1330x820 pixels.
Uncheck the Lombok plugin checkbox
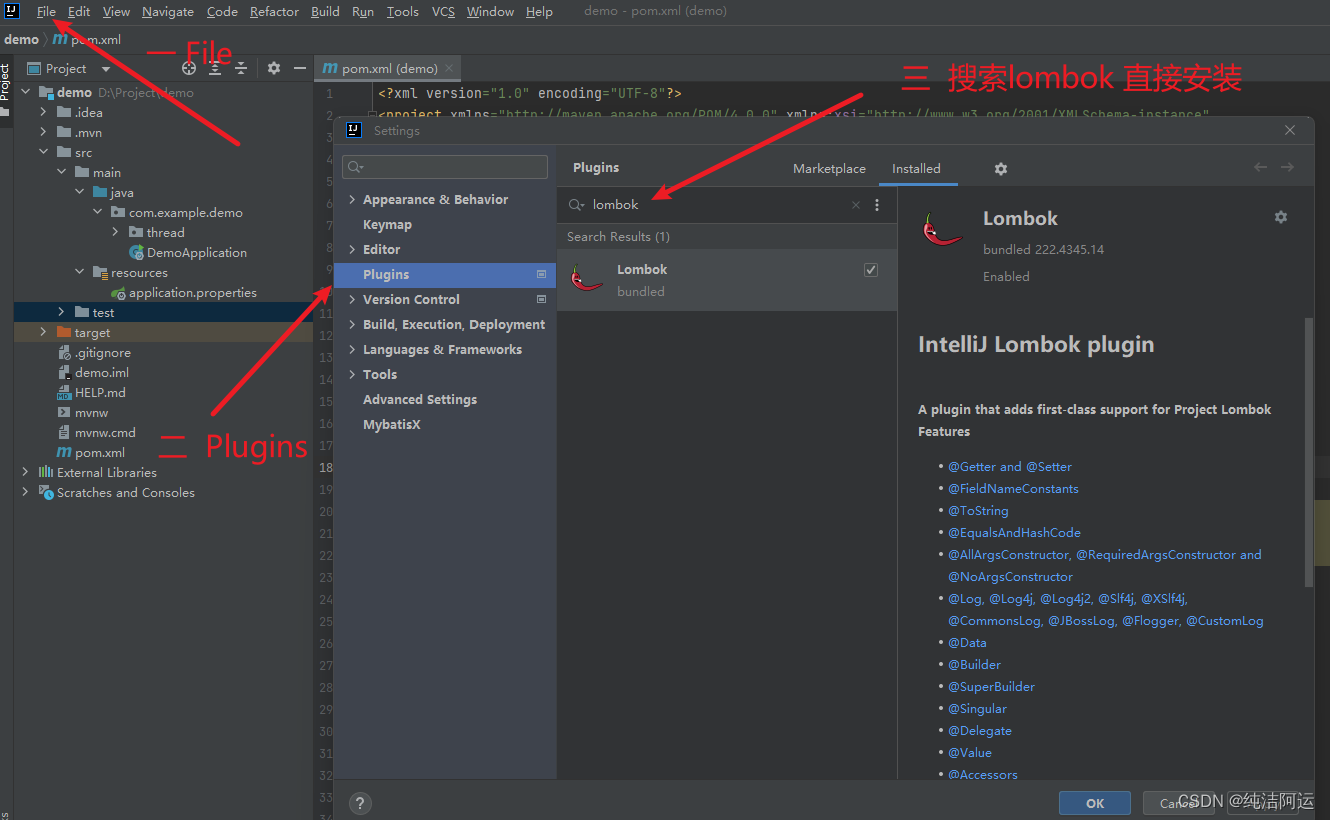point(871,270)
